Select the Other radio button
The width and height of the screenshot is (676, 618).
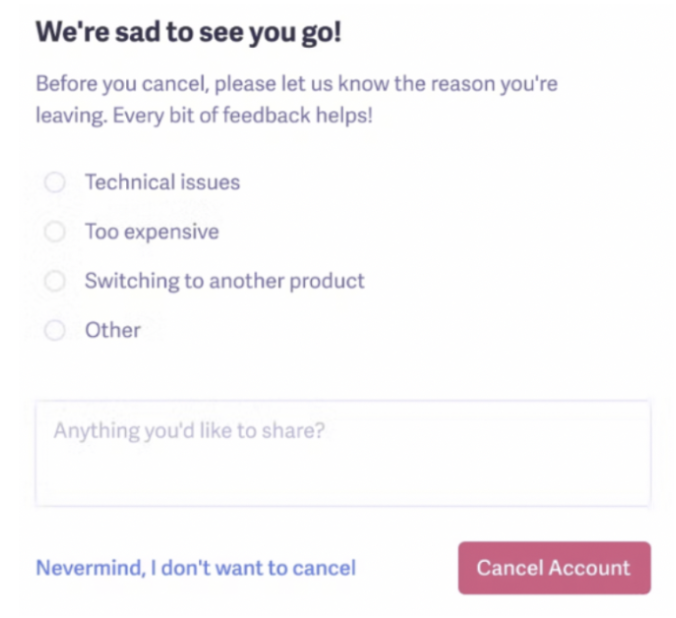55,330
